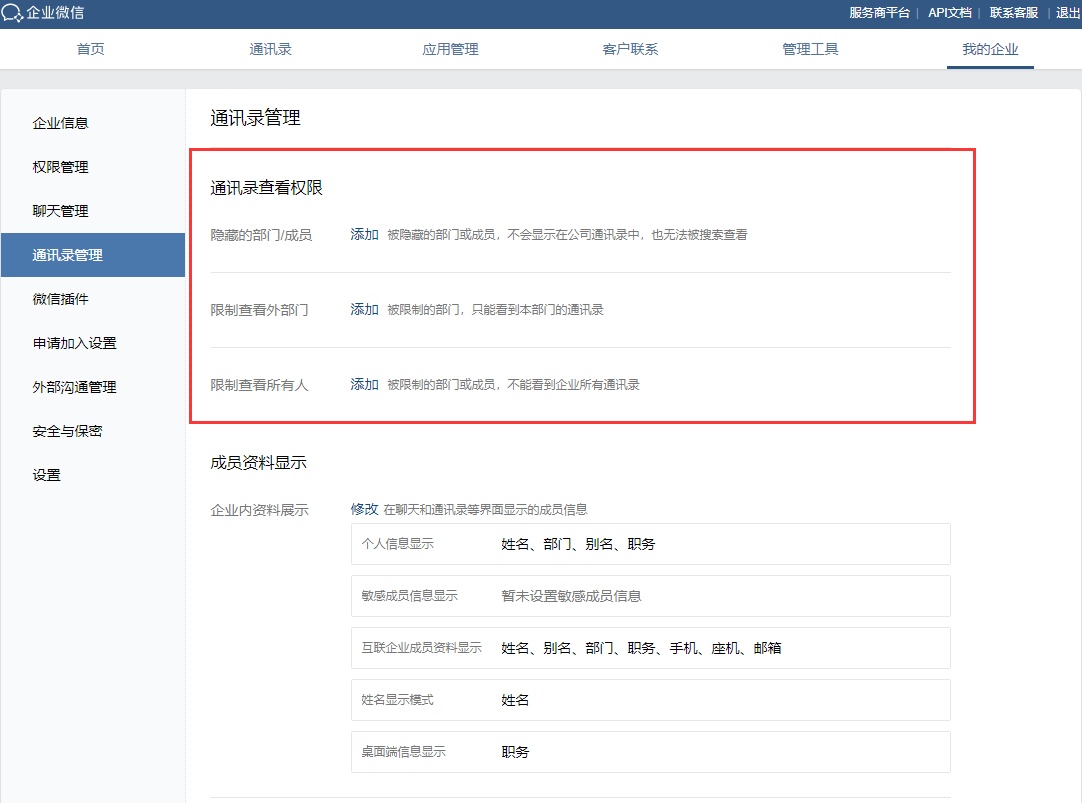
Task: Open the 管理工具 tab
Action: click(x=810, y=49)
